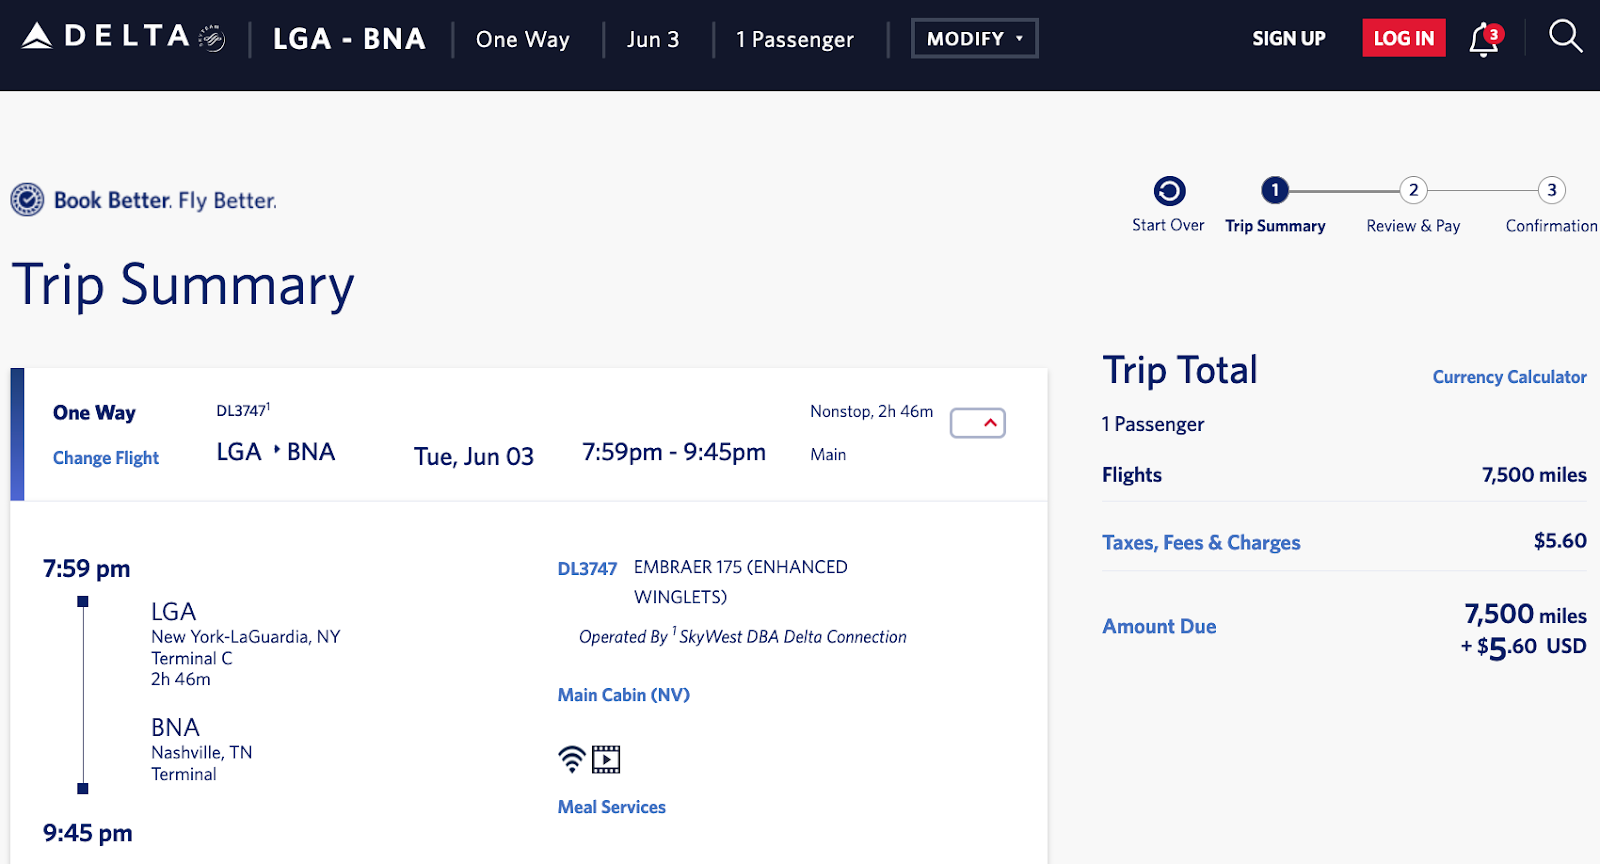Image resolution: width=1600 pixels, height=864 pixels.
Task: Click the red LOG IN button
Action: (x=1403, y=39)
